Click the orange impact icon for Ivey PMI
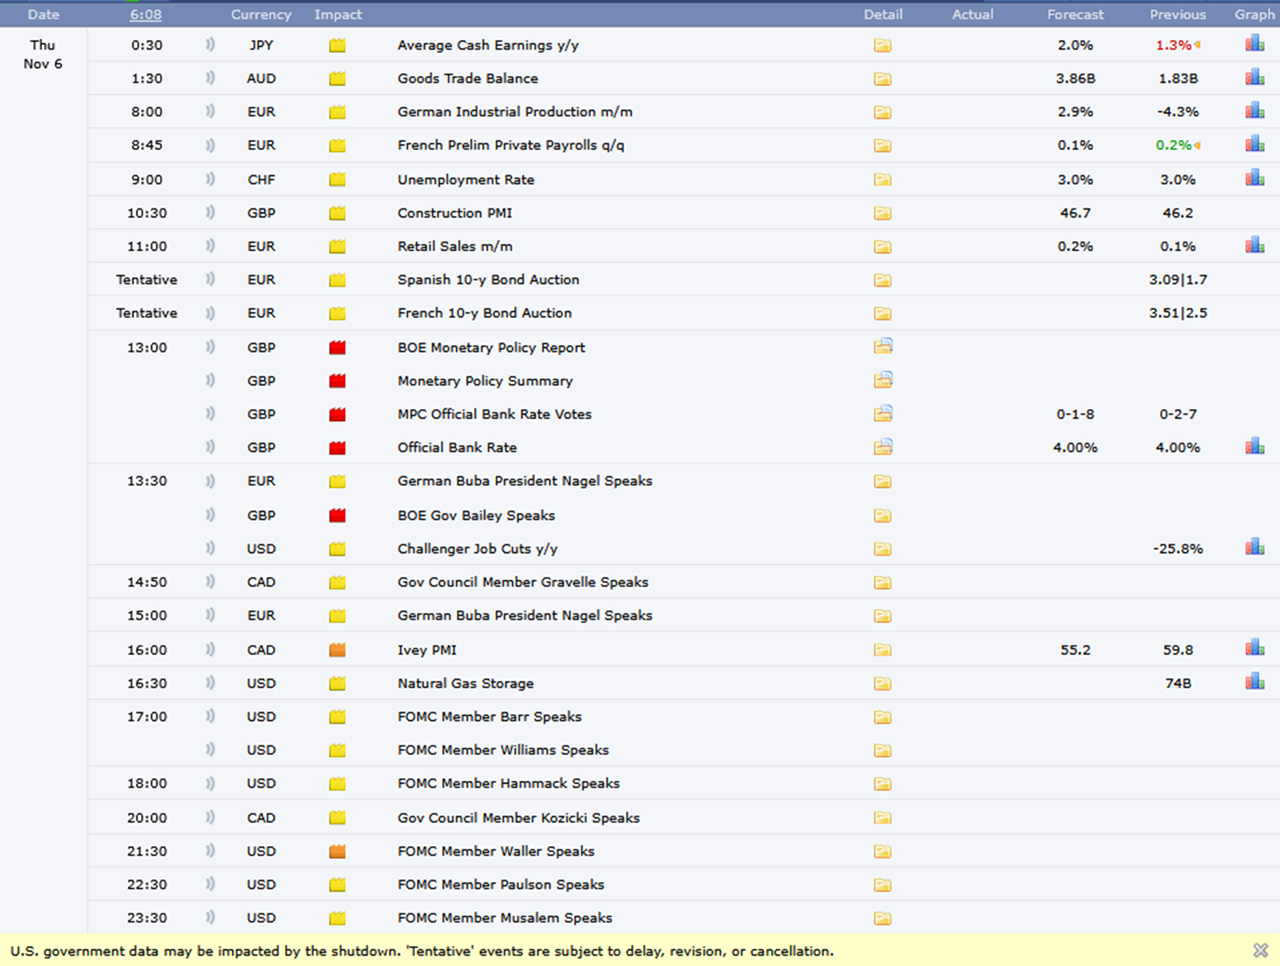Viewport: 1280px width, 966px height. 337,649
